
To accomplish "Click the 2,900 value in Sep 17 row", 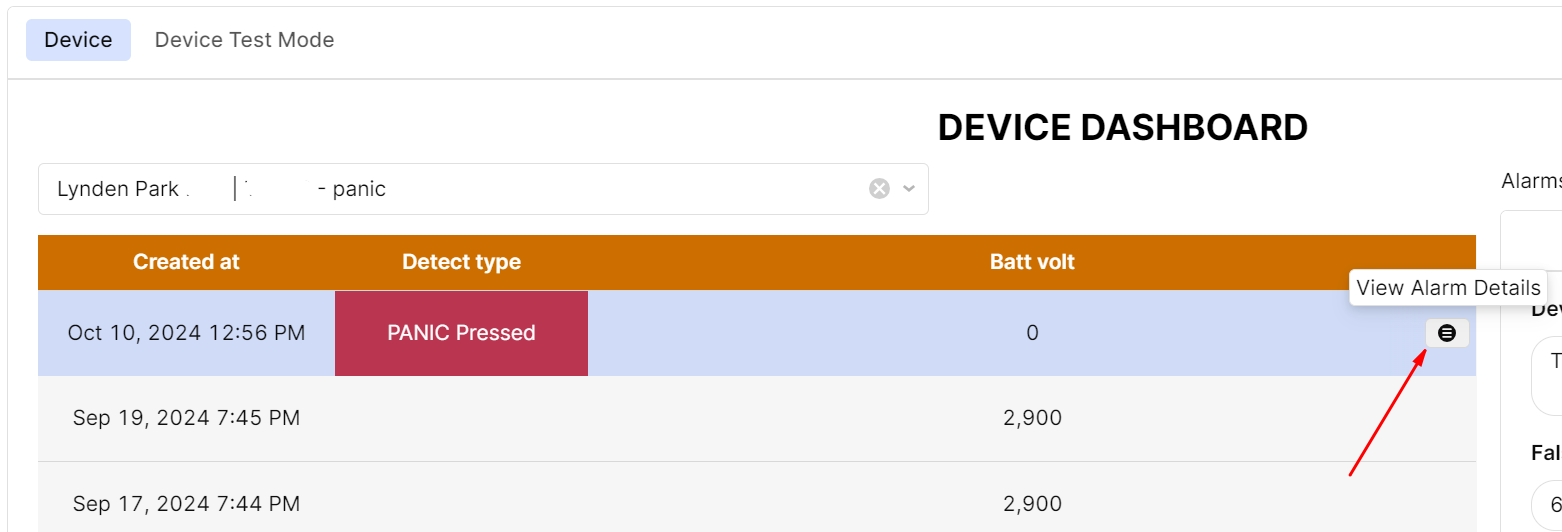I will point(1032,503).
